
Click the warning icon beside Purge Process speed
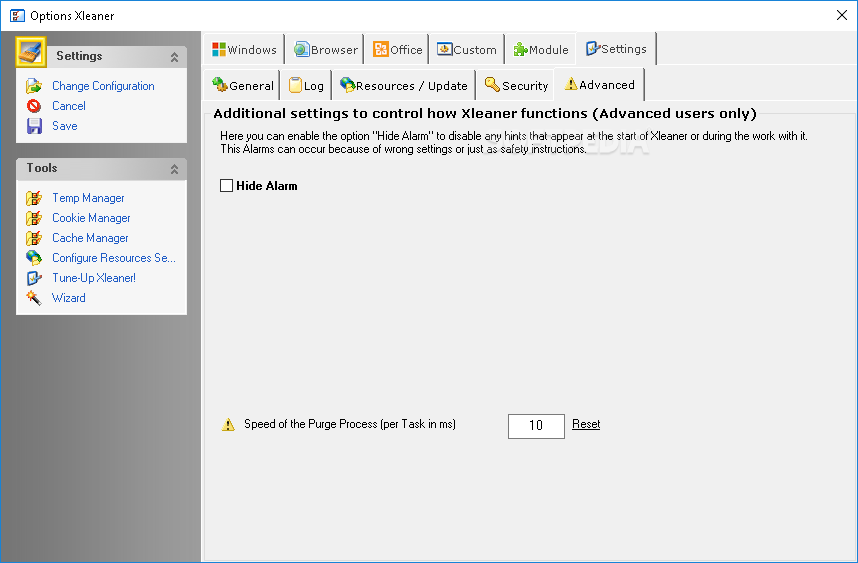tap(228, 425)
